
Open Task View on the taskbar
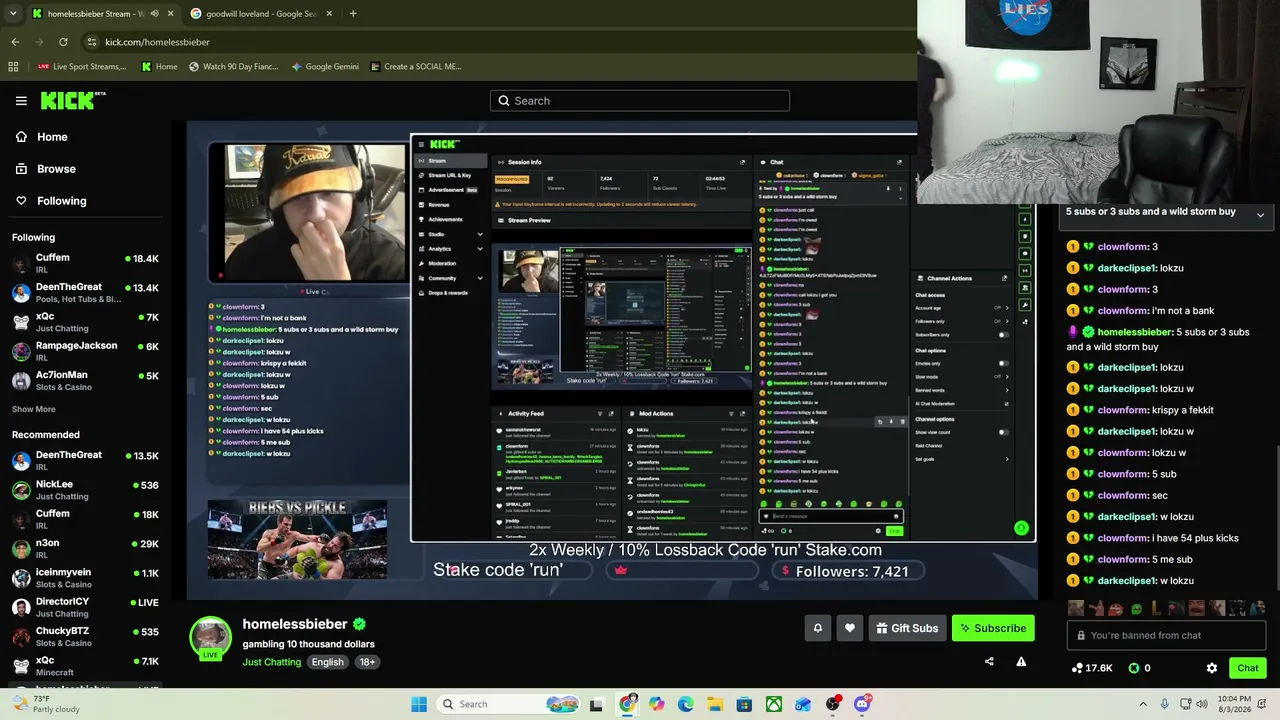[x=597, y=704]
